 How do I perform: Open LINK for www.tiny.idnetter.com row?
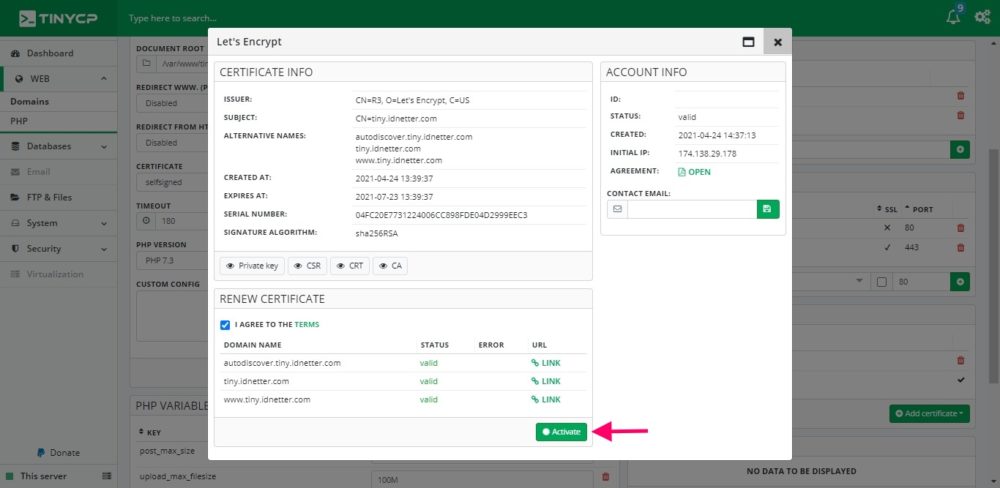point(546,399)
